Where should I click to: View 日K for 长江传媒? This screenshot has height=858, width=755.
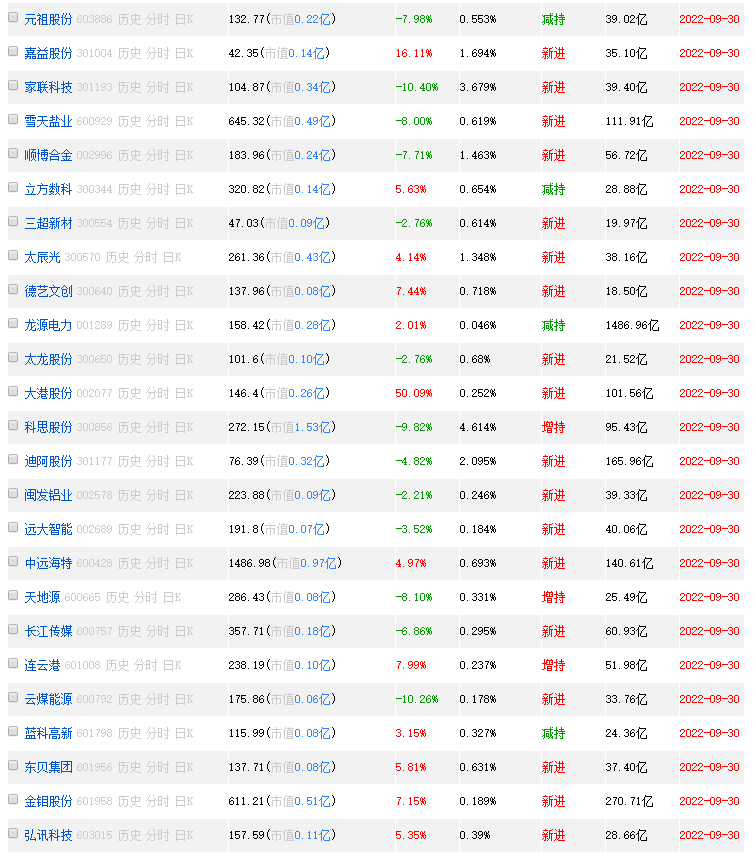[x=184, y=631]
